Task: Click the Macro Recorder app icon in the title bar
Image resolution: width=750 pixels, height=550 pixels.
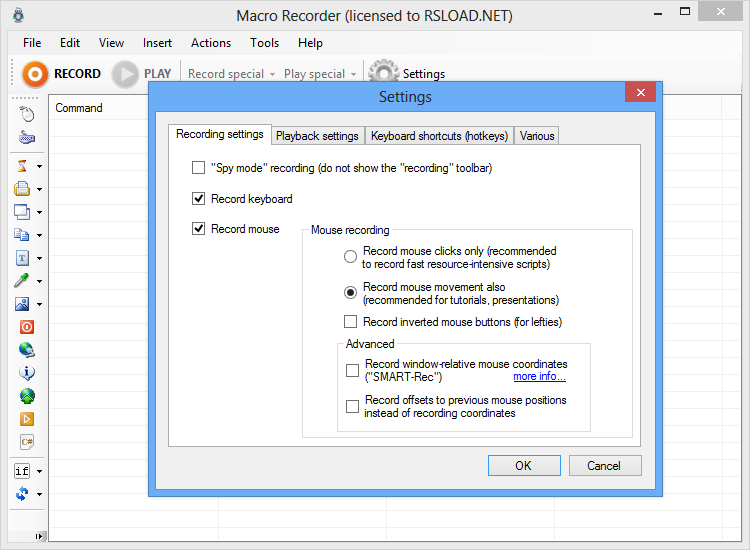Action: tap(18, 15)
